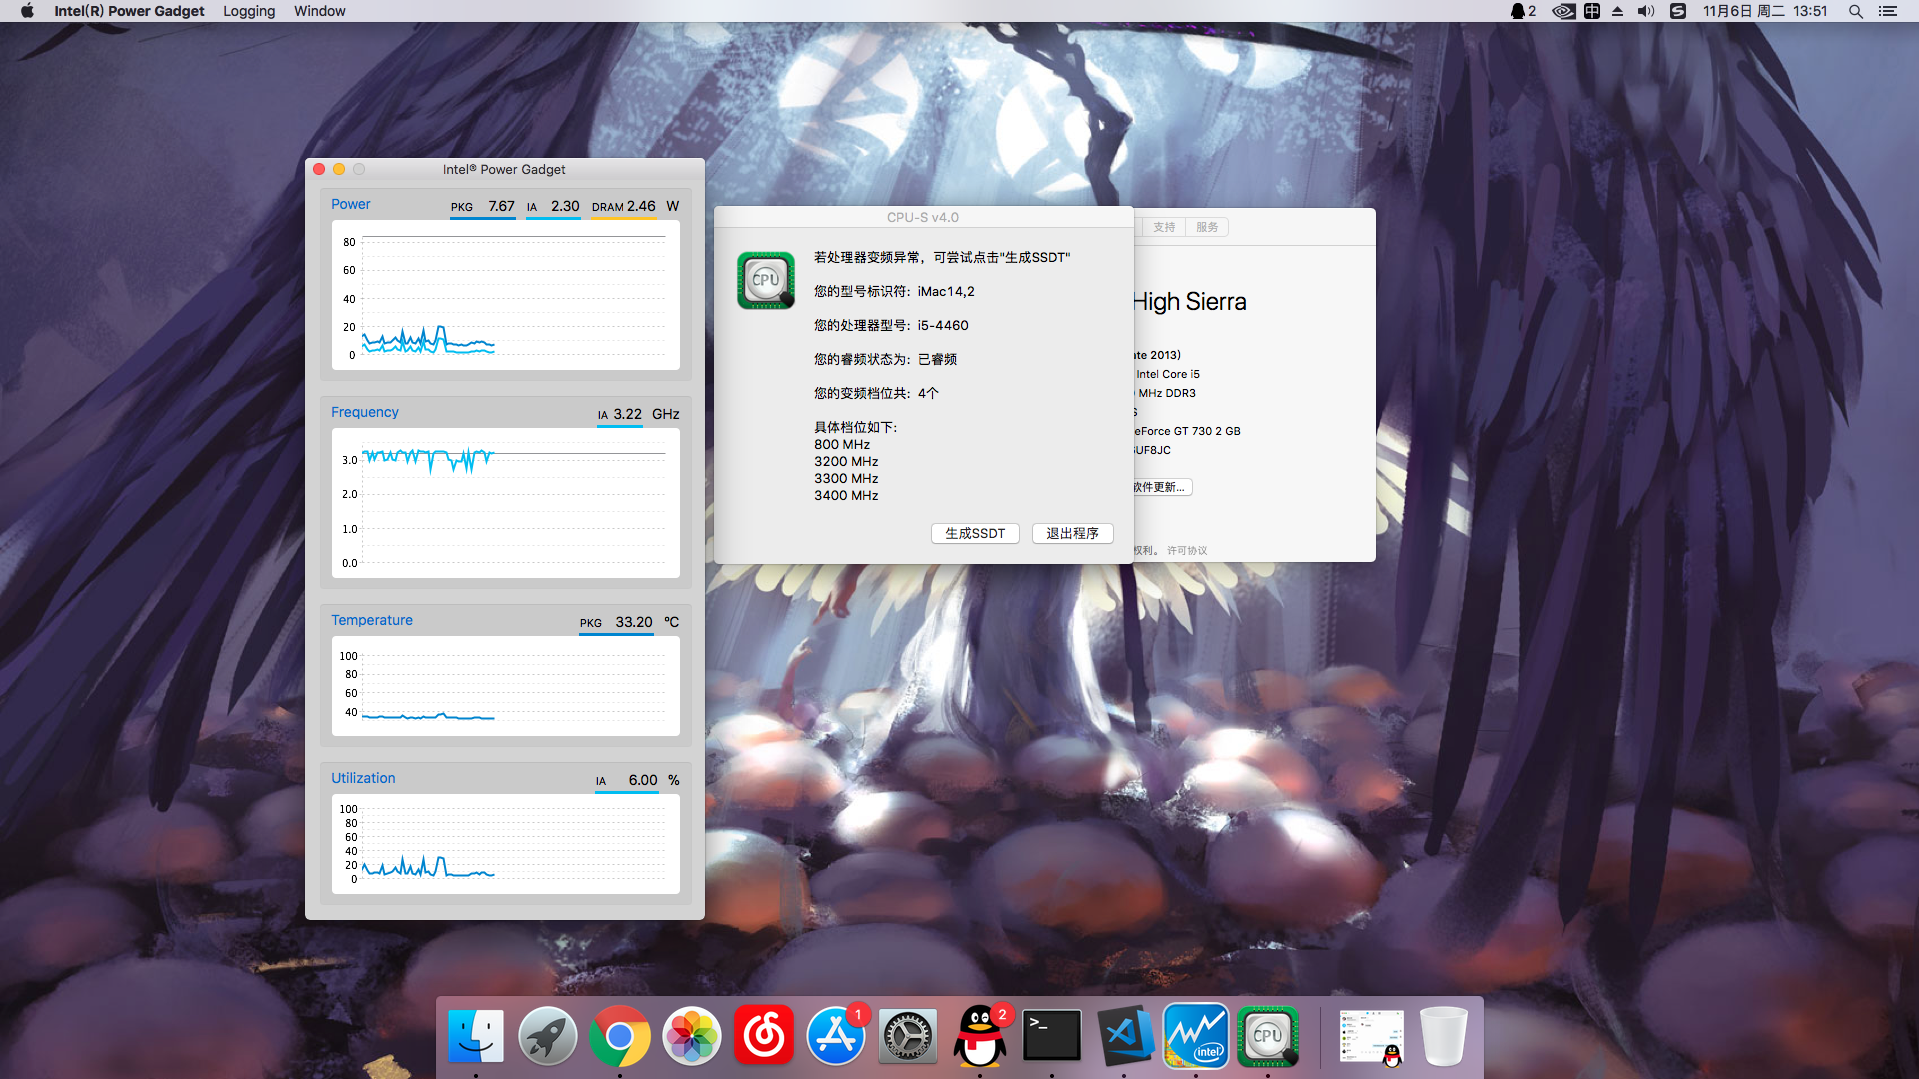Click the eject menu bar icon

(x=1617, y=11)
